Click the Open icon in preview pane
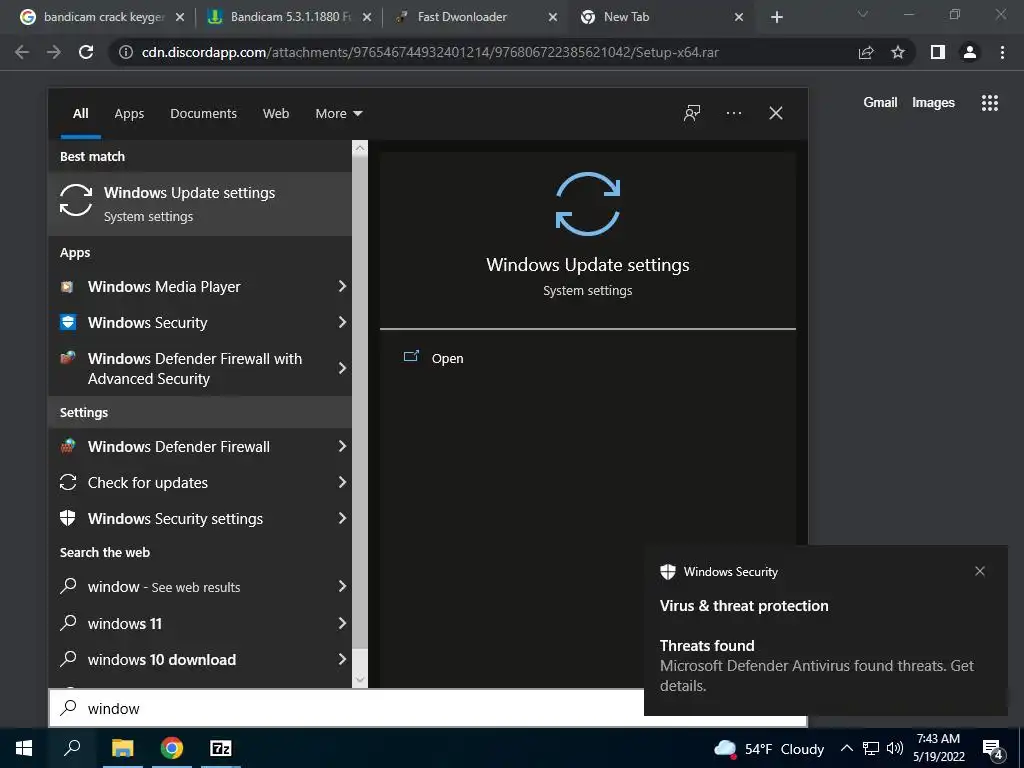 tap(411, 357)
